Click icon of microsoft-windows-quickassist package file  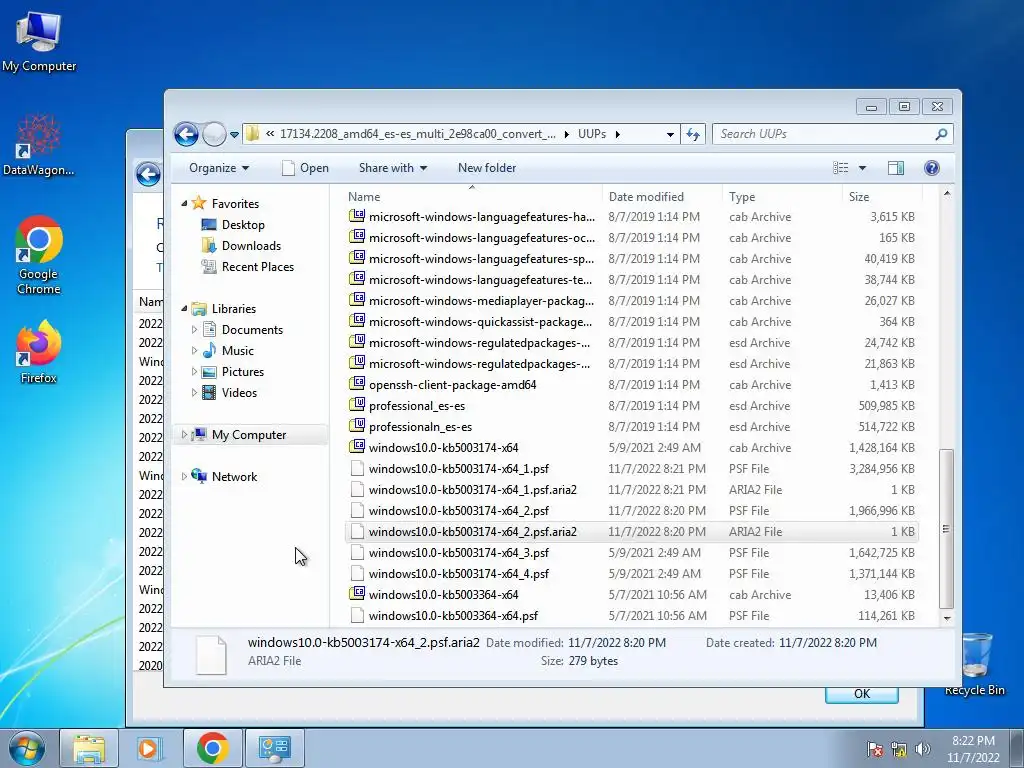coord(357,321)
